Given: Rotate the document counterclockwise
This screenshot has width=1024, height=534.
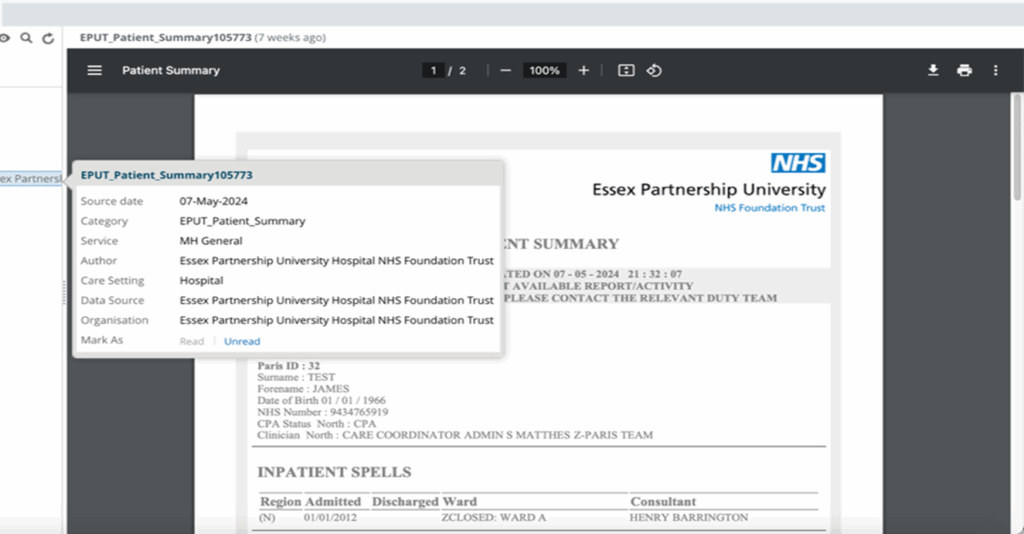Looking at the screenshot, I should pyautogui.click(x=654, y=70).
